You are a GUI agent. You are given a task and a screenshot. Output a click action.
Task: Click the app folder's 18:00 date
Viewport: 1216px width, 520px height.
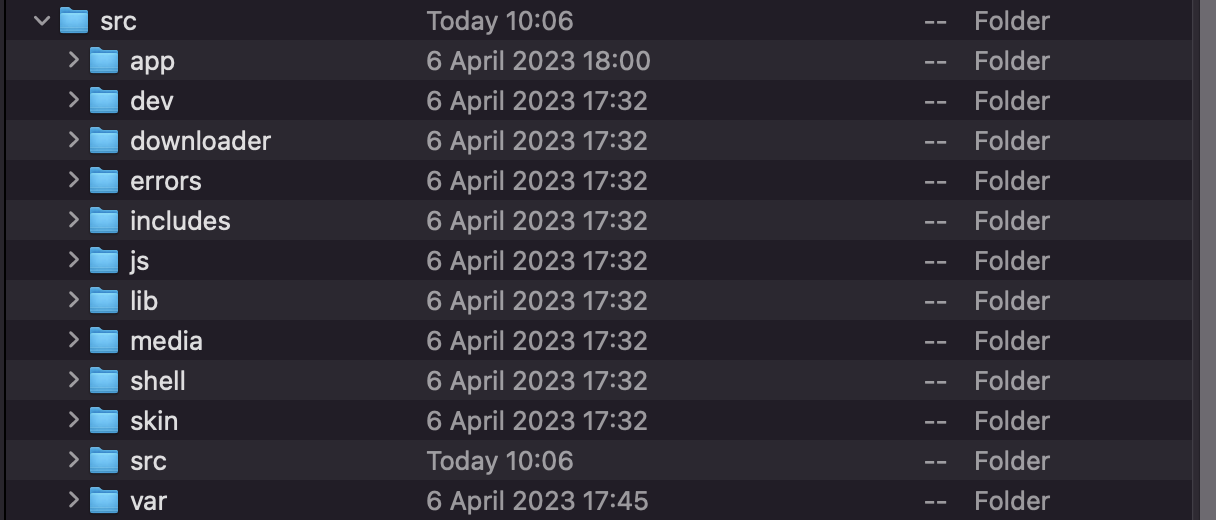(x=538, y=61)
